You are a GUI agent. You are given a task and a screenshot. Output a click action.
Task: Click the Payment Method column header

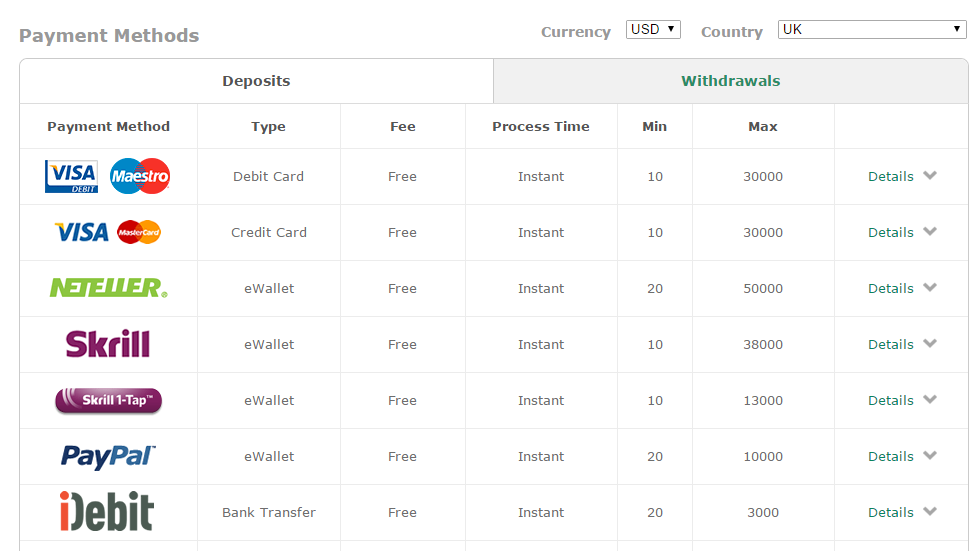click(x=108, y=127)
